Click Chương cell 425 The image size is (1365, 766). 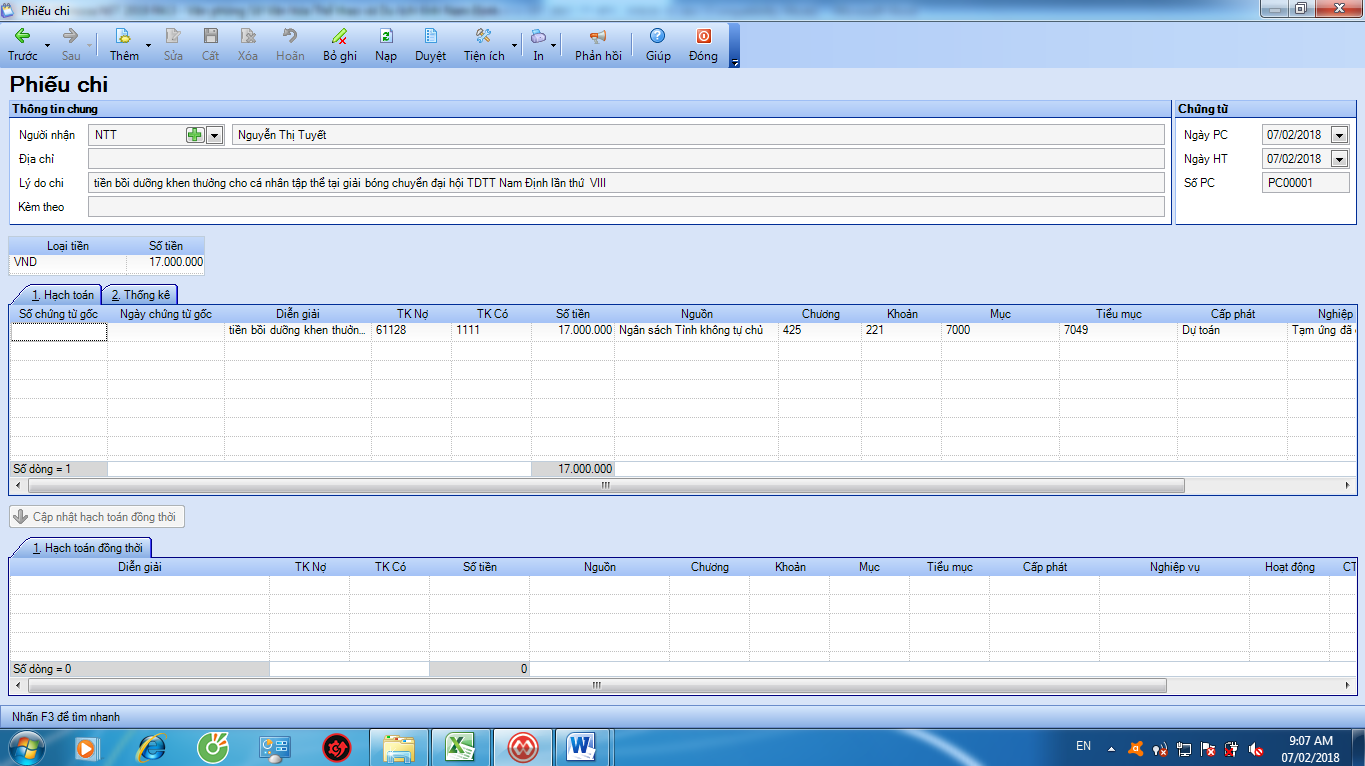point(820,330)
